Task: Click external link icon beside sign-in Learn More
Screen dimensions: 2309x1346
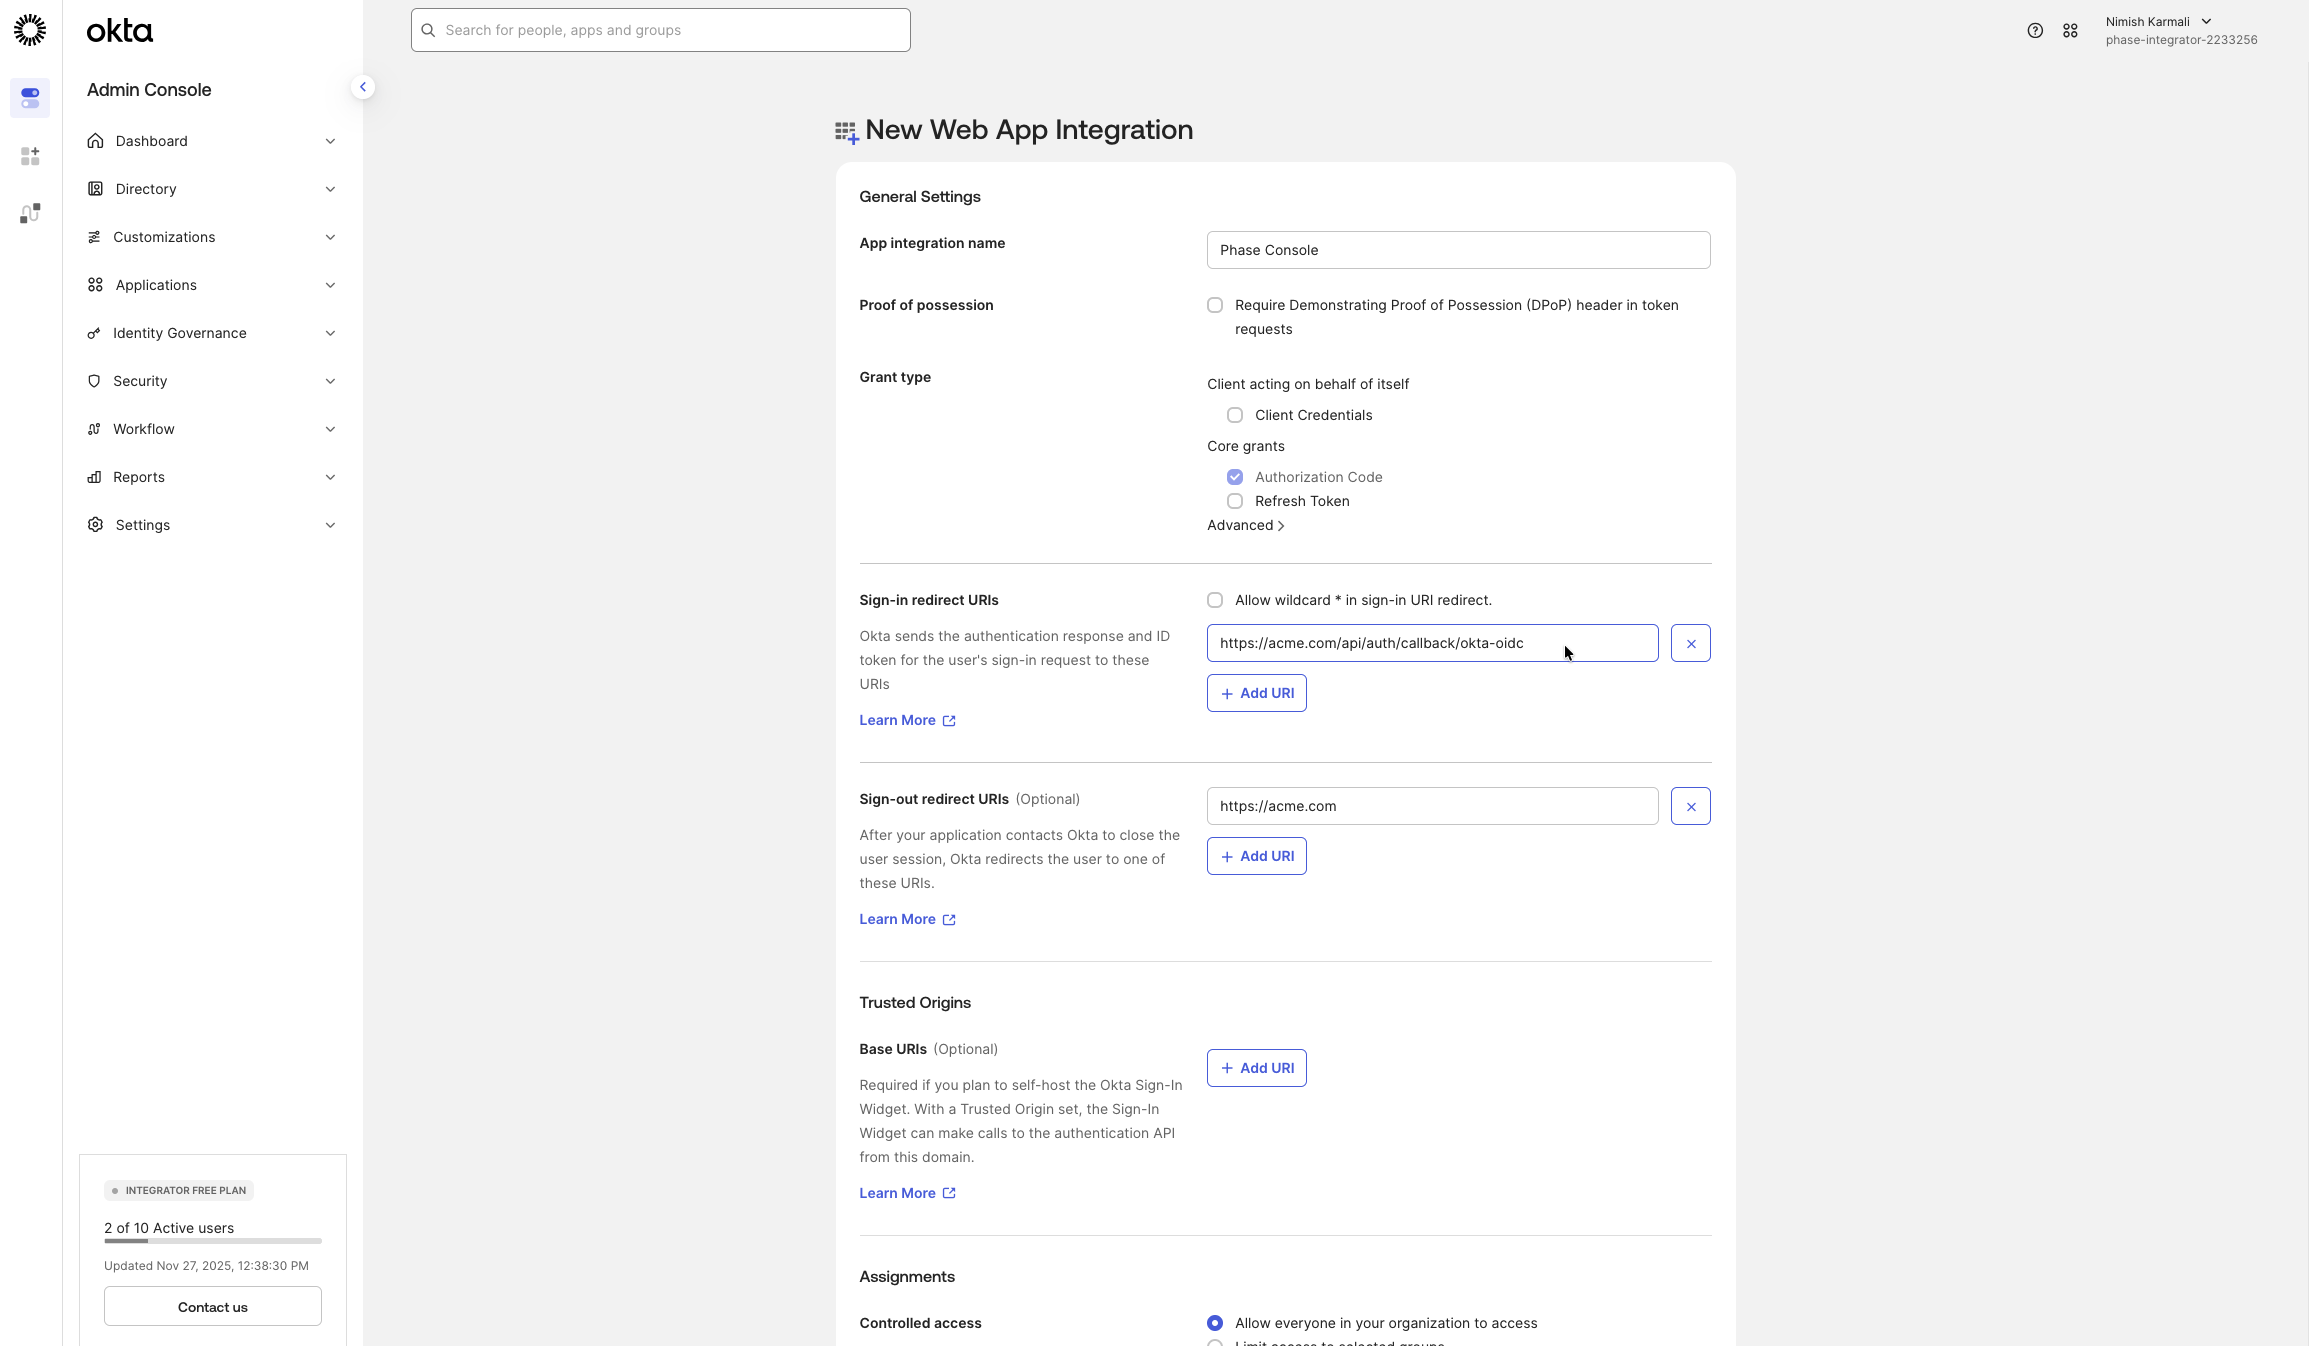Action: [949, 721]
